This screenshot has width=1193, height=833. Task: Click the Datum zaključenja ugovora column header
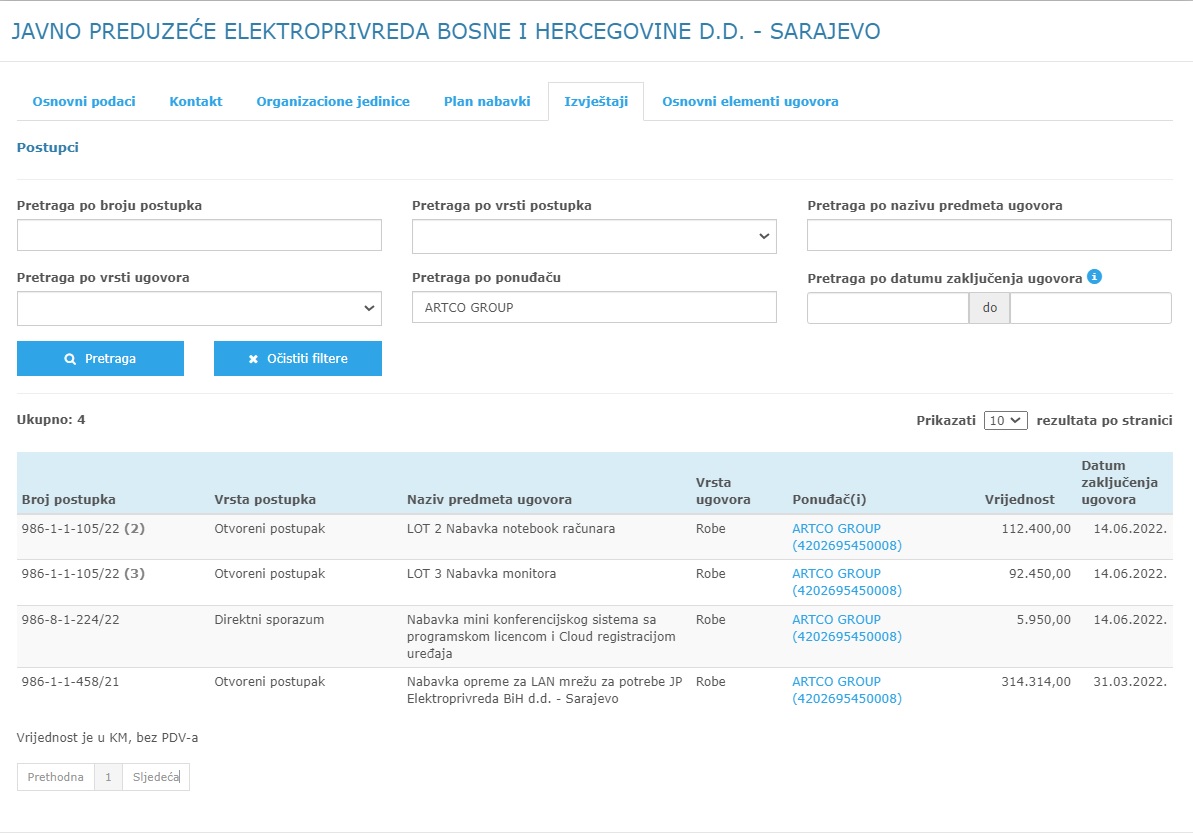tap(1119, 482)
